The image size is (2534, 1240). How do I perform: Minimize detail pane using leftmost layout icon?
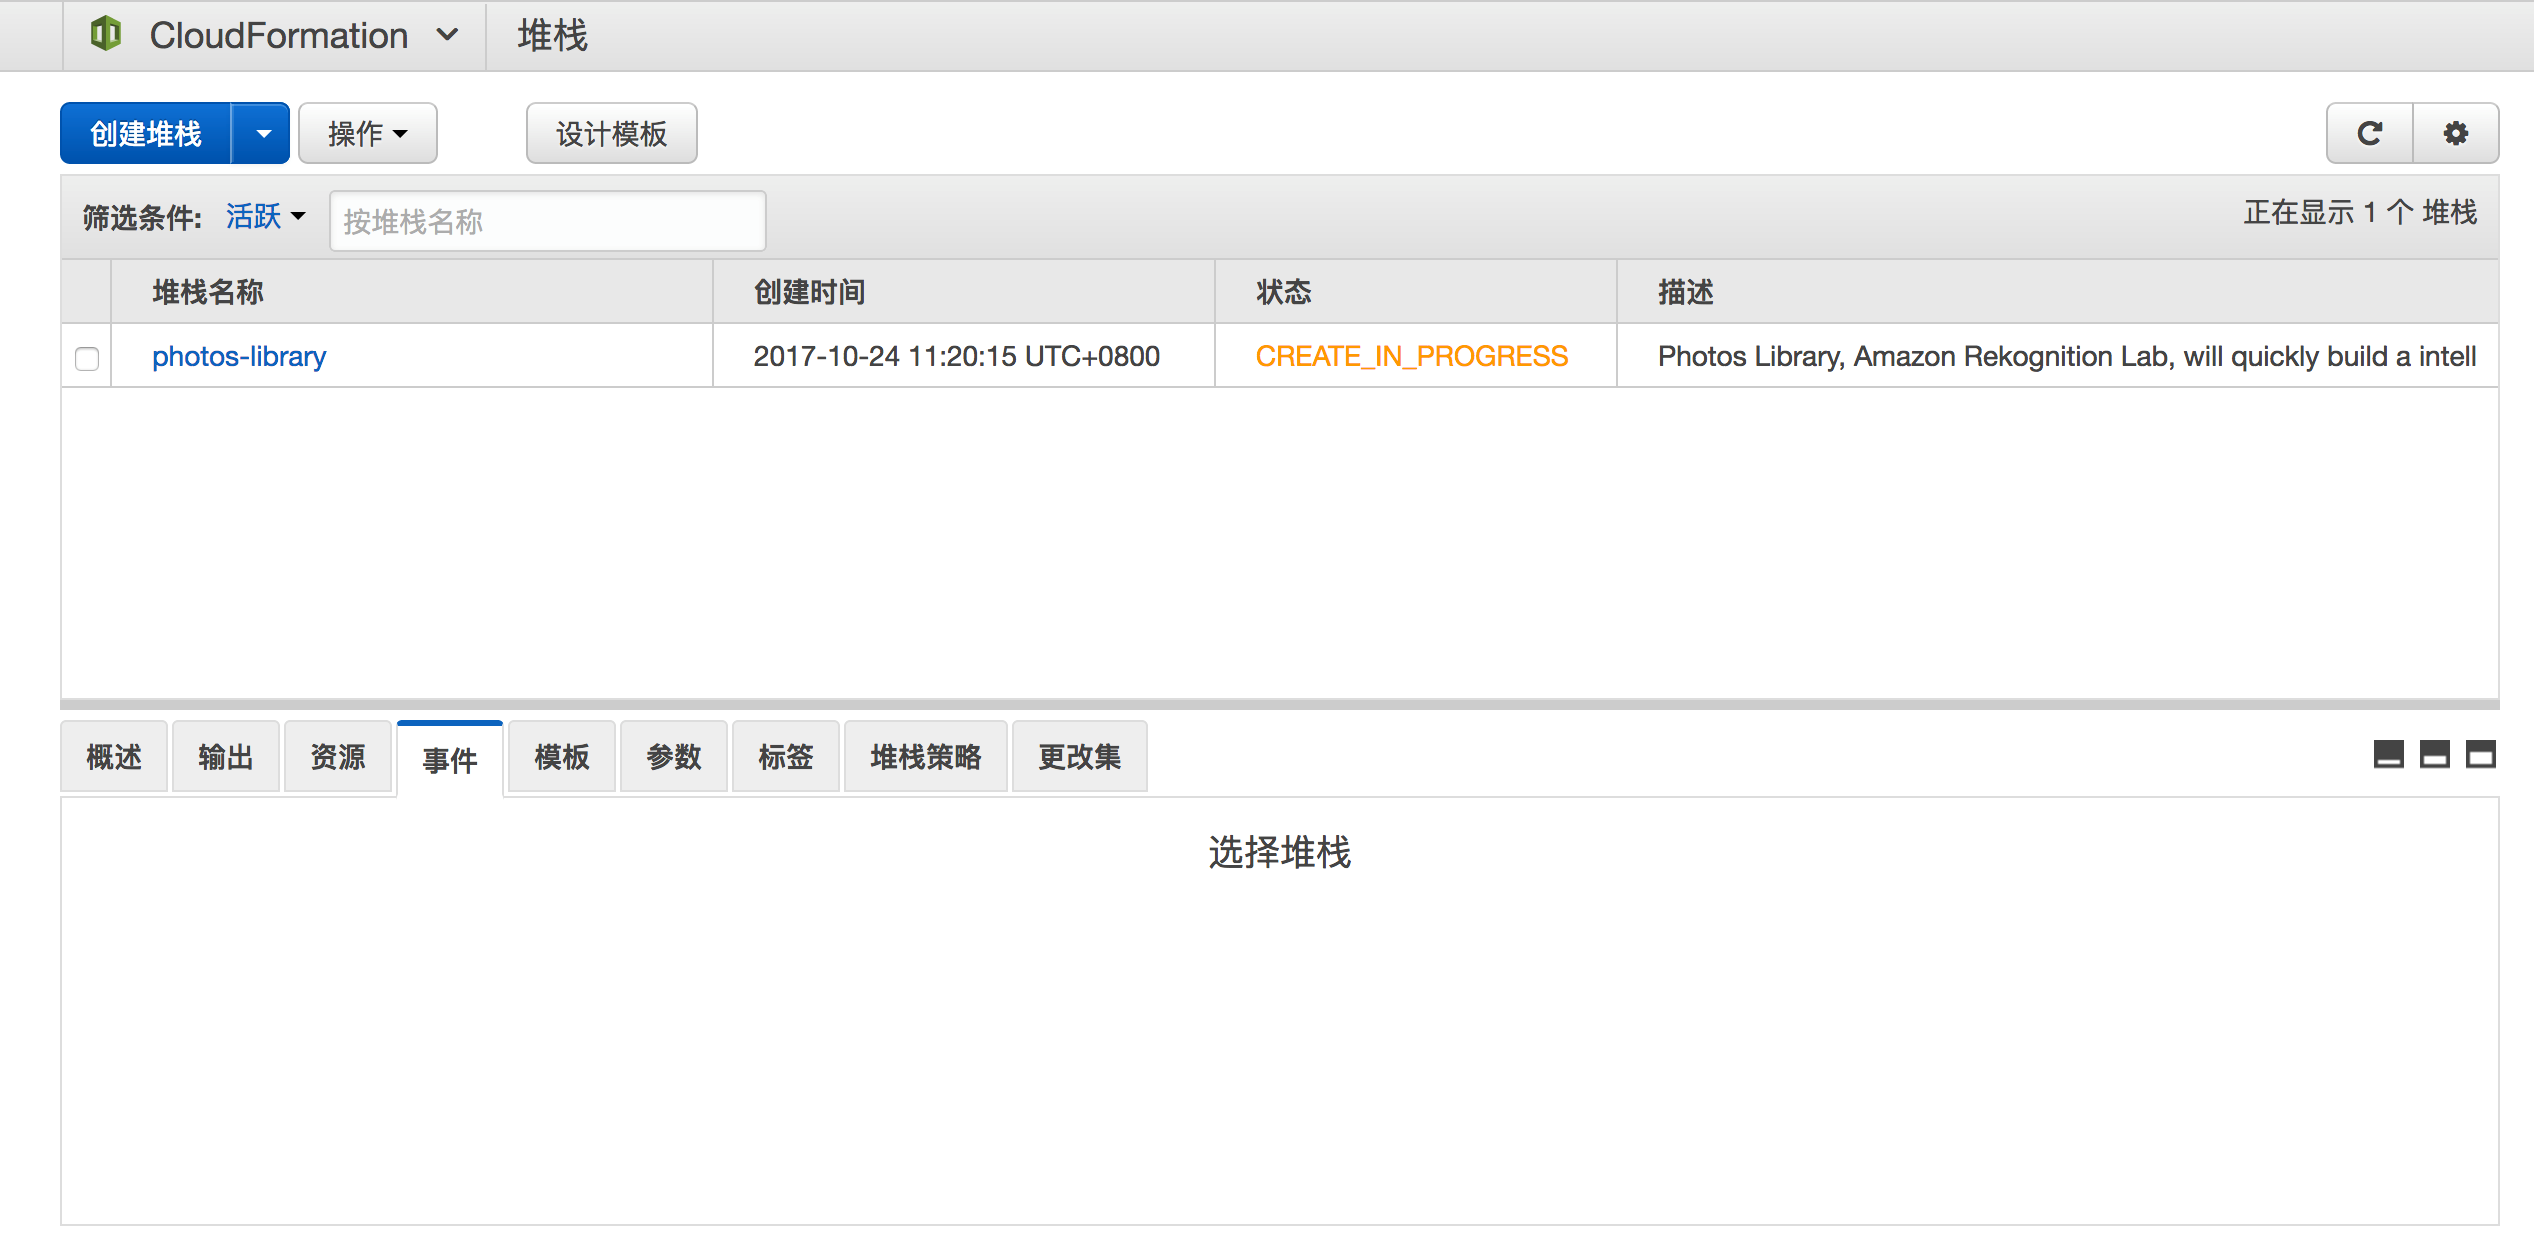point(2388,755)
